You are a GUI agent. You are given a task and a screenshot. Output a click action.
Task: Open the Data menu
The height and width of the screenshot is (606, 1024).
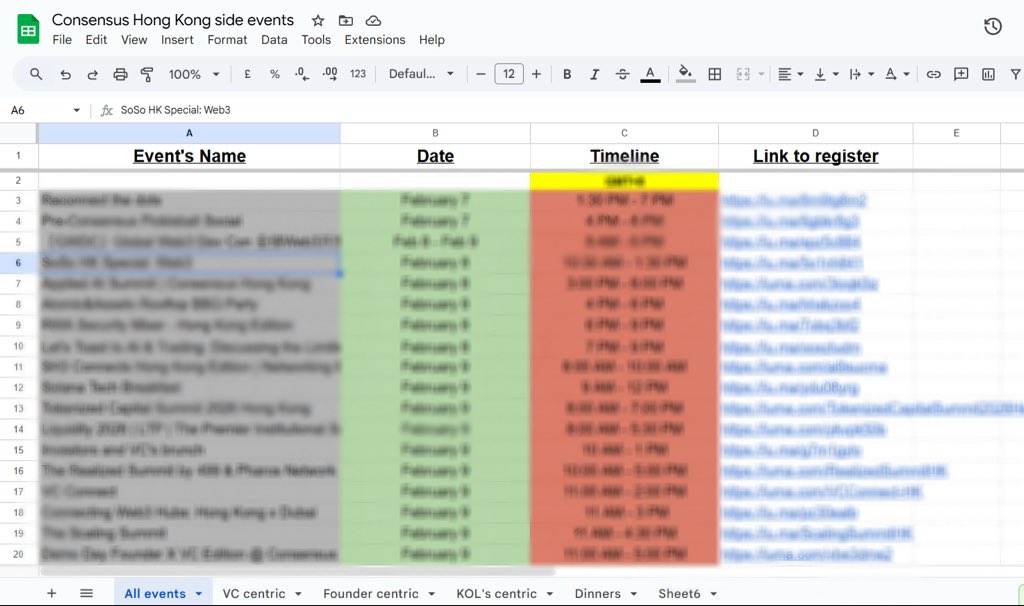point(274,40)
